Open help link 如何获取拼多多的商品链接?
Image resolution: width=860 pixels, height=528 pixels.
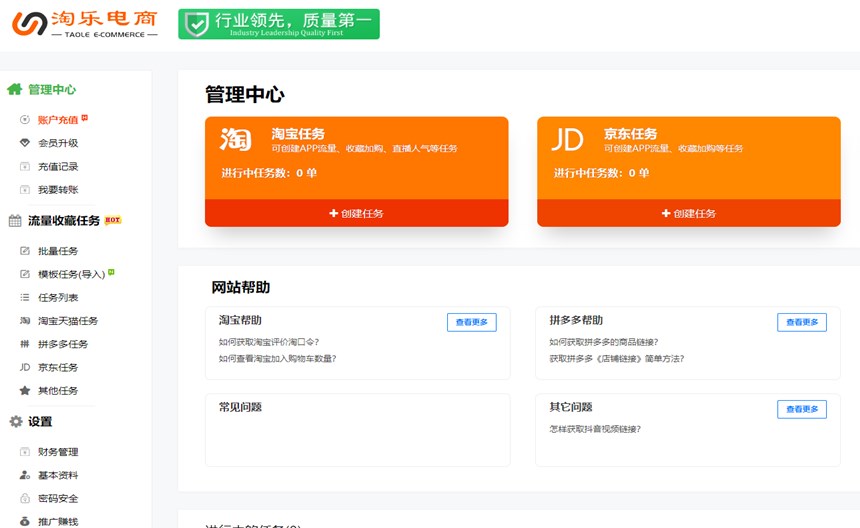[603, 342]
